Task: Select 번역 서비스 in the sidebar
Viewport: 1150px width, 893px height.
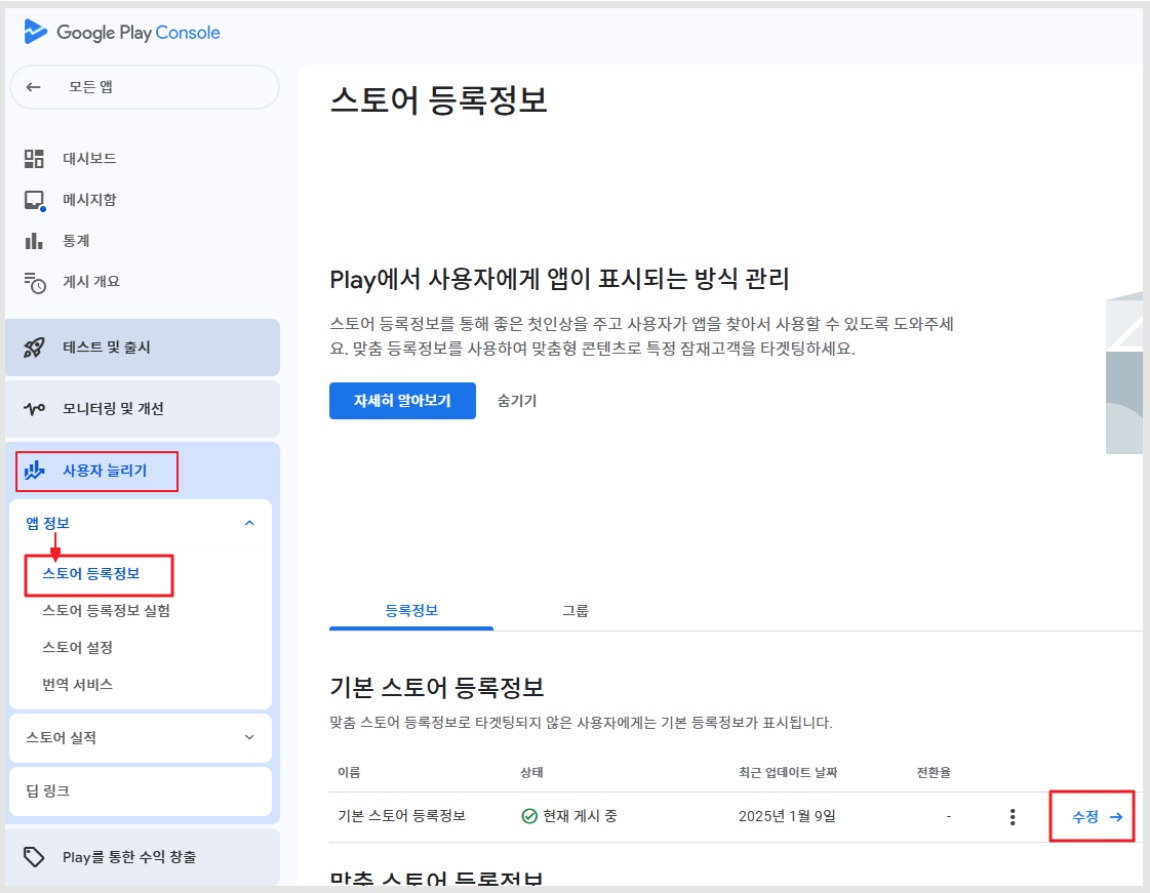Action: point(77,685)
